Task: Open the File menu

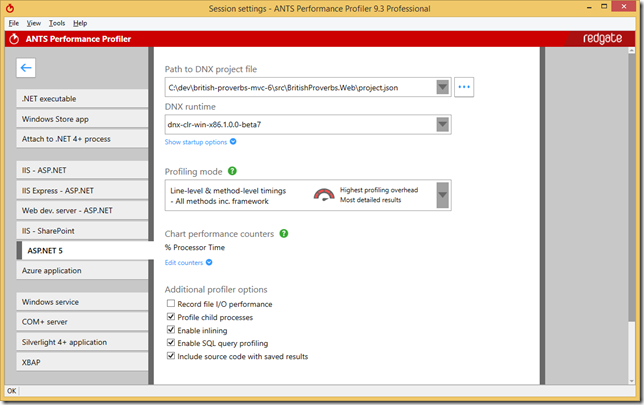Action: 14,23
